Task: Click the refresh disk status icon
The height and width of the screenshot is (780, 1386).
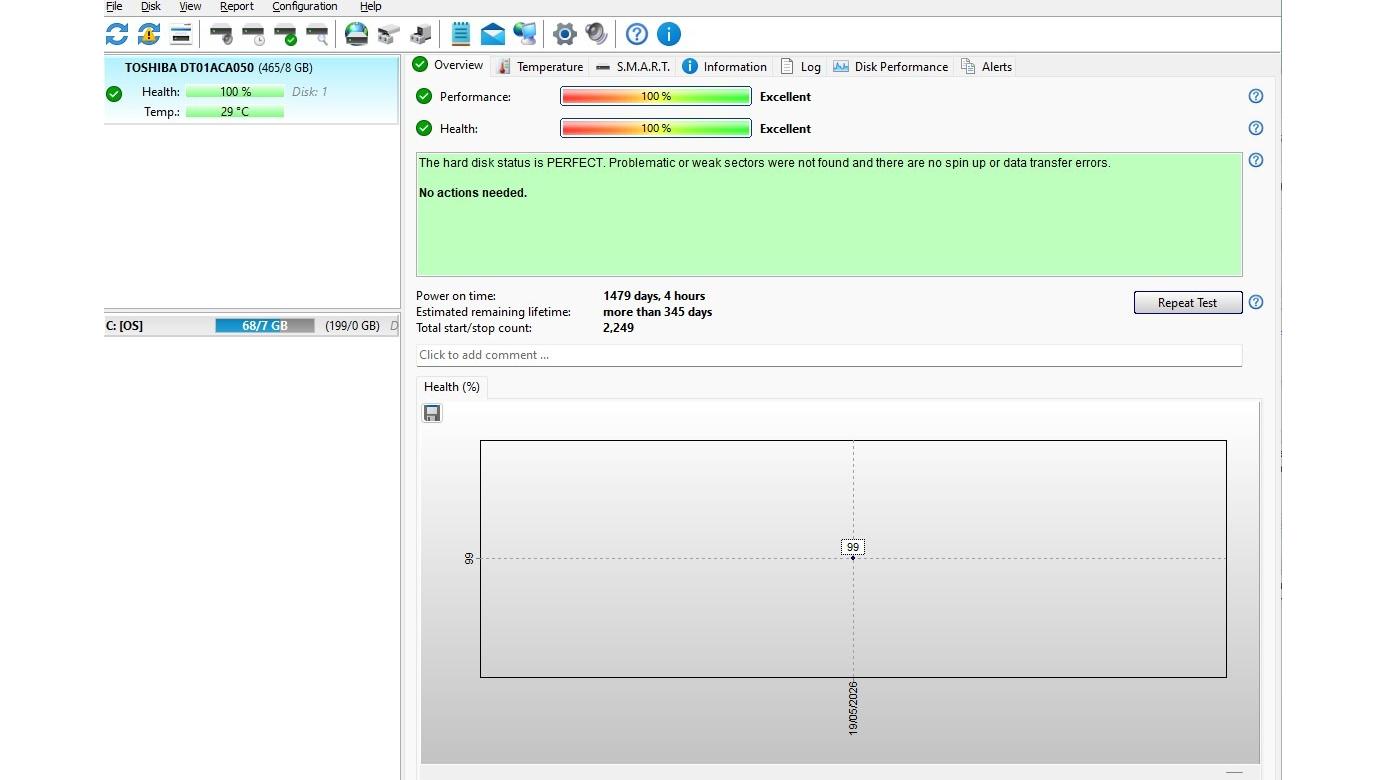Action: (x=117, y=34)
